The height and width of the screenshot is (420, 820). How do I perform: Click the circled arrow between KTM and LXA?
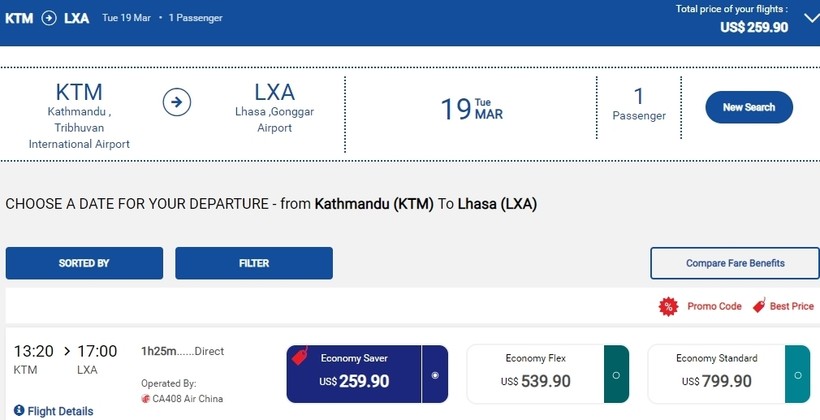177,102
